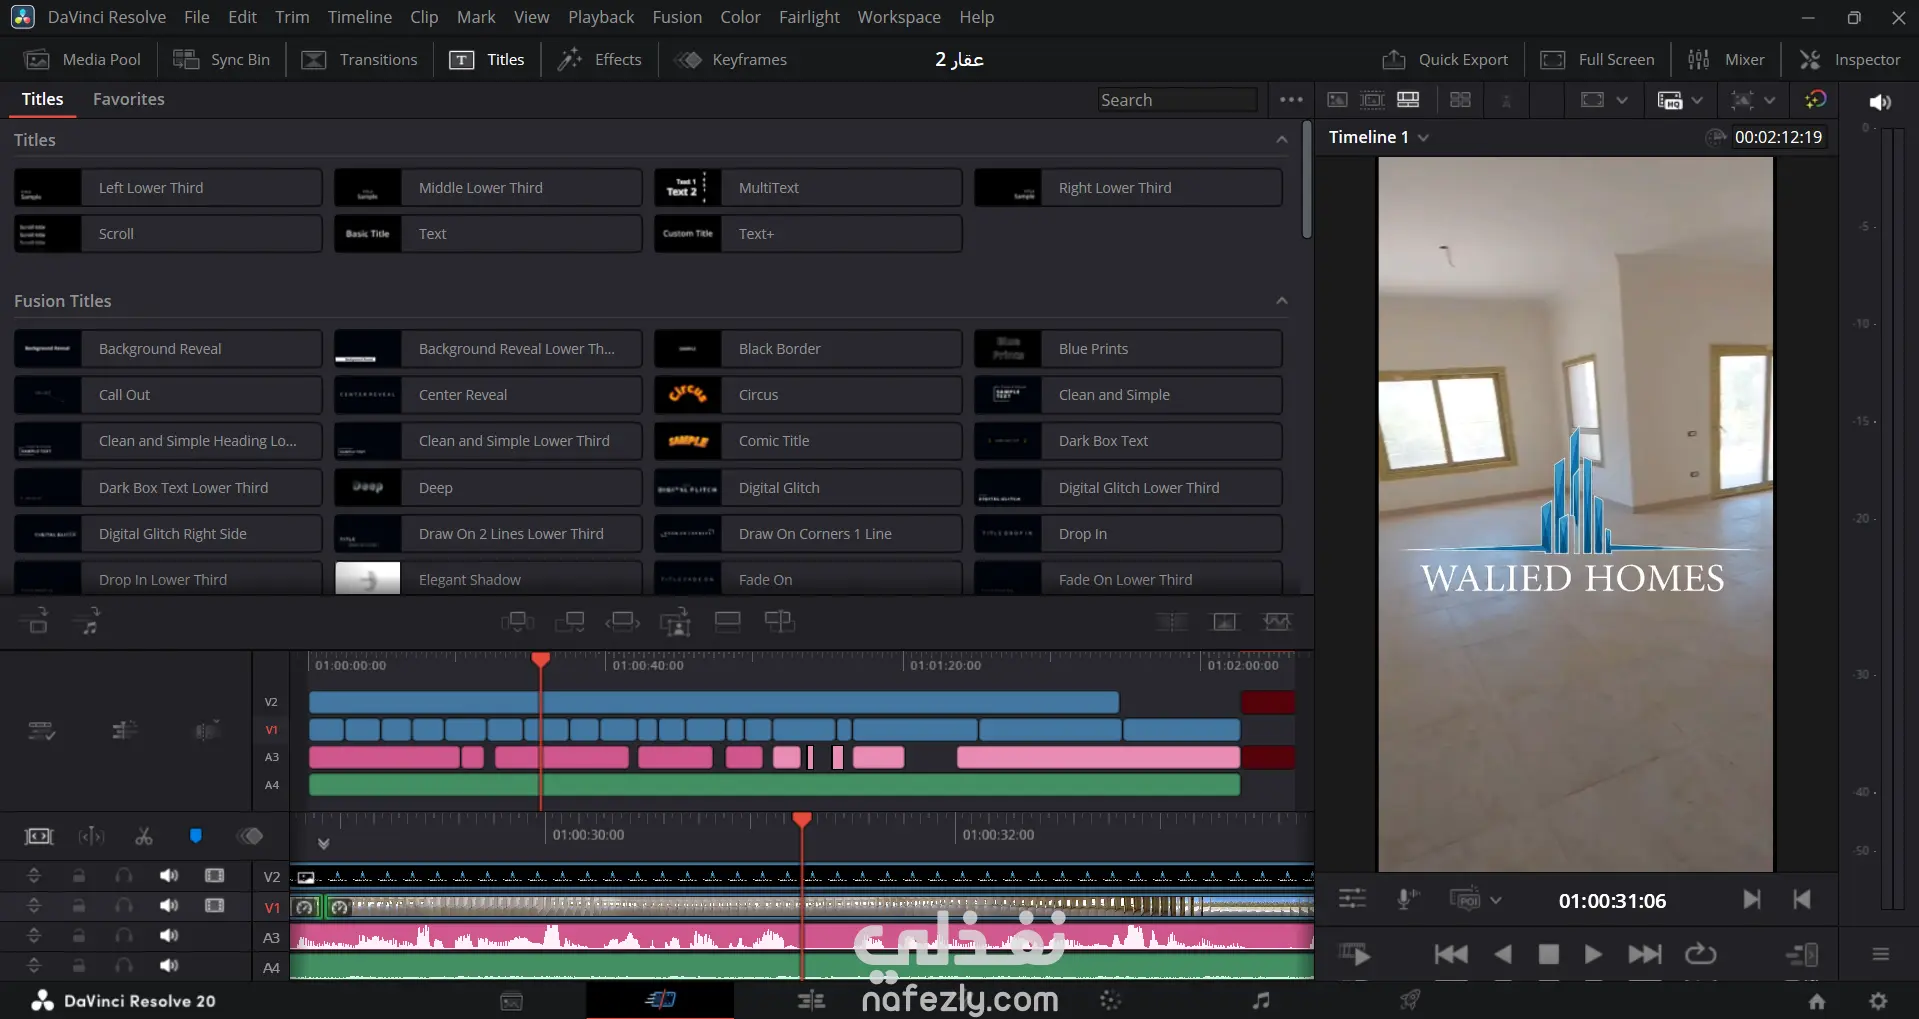Mute the A4 audio track
Image resolution: width=1919 pixels, height=1019 pixels.
pos(169,966)
